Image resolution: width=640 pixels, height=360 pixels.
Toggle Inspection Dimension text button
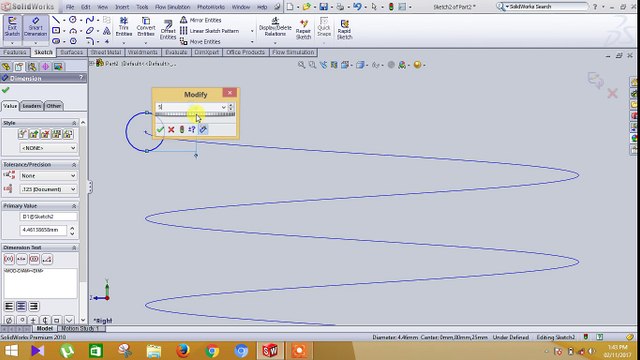(x=34, y=259)
